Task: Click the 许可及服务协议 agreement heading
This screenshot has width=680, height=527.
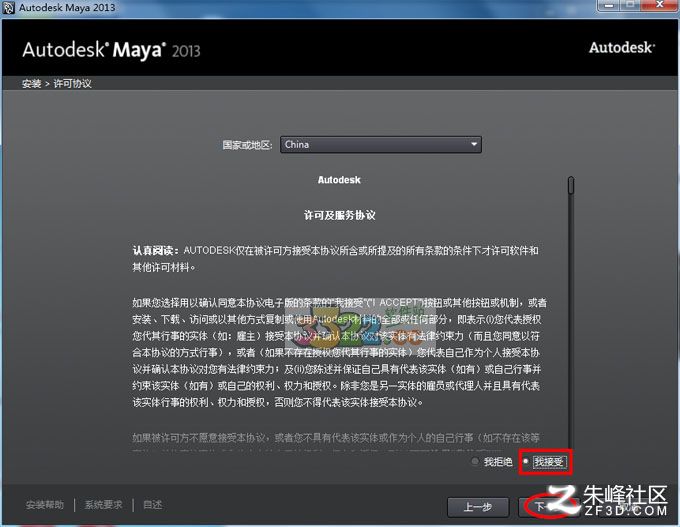Action: (339, 215)
